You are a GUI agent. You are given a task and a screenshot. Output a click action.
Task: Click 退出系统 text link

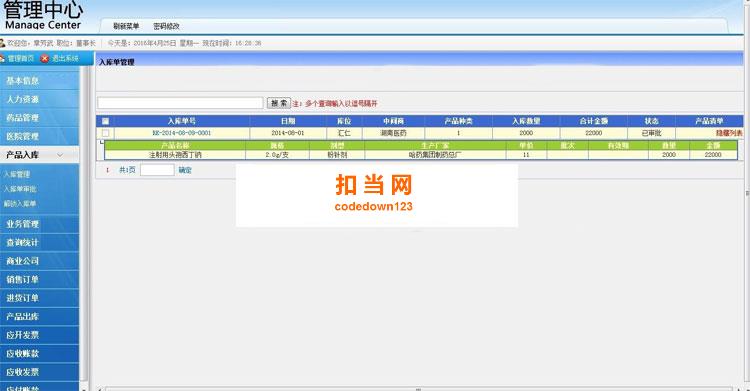click(65, 58)
